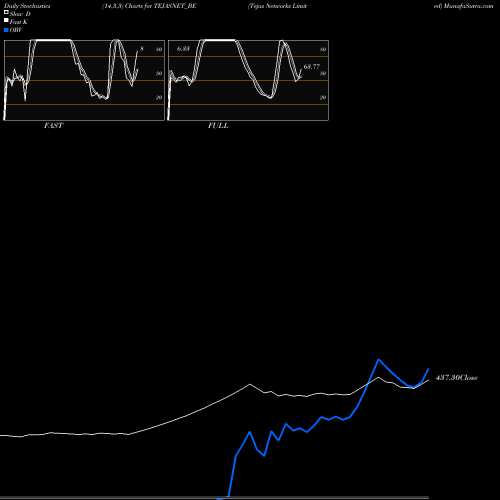
Task: Click the '80' axis label in the FAST chart
Action: point(159,49)
